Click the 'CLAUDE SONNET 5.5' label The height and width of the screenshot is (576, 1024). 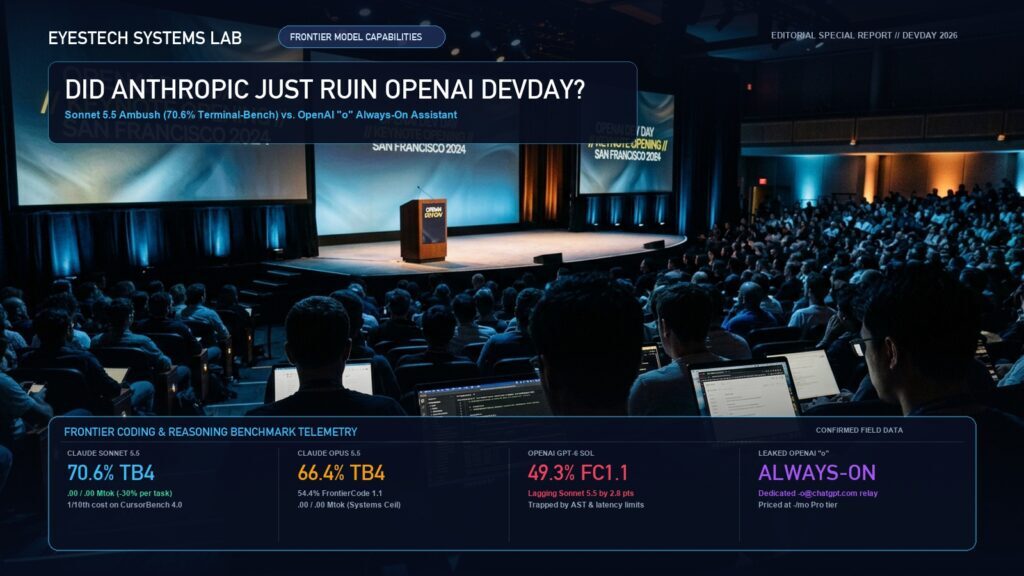(x=103, y=453)
